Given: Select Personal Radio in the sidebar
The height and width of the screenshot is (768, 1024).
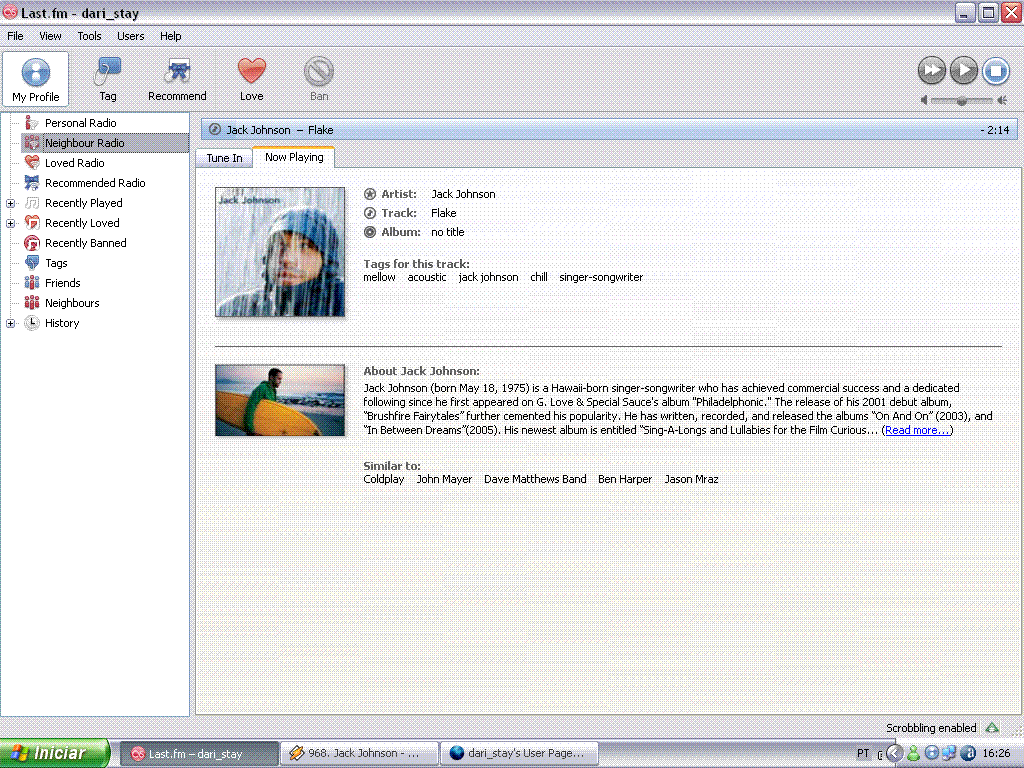Looking at the screenshot, I should (x=80, y=123).
